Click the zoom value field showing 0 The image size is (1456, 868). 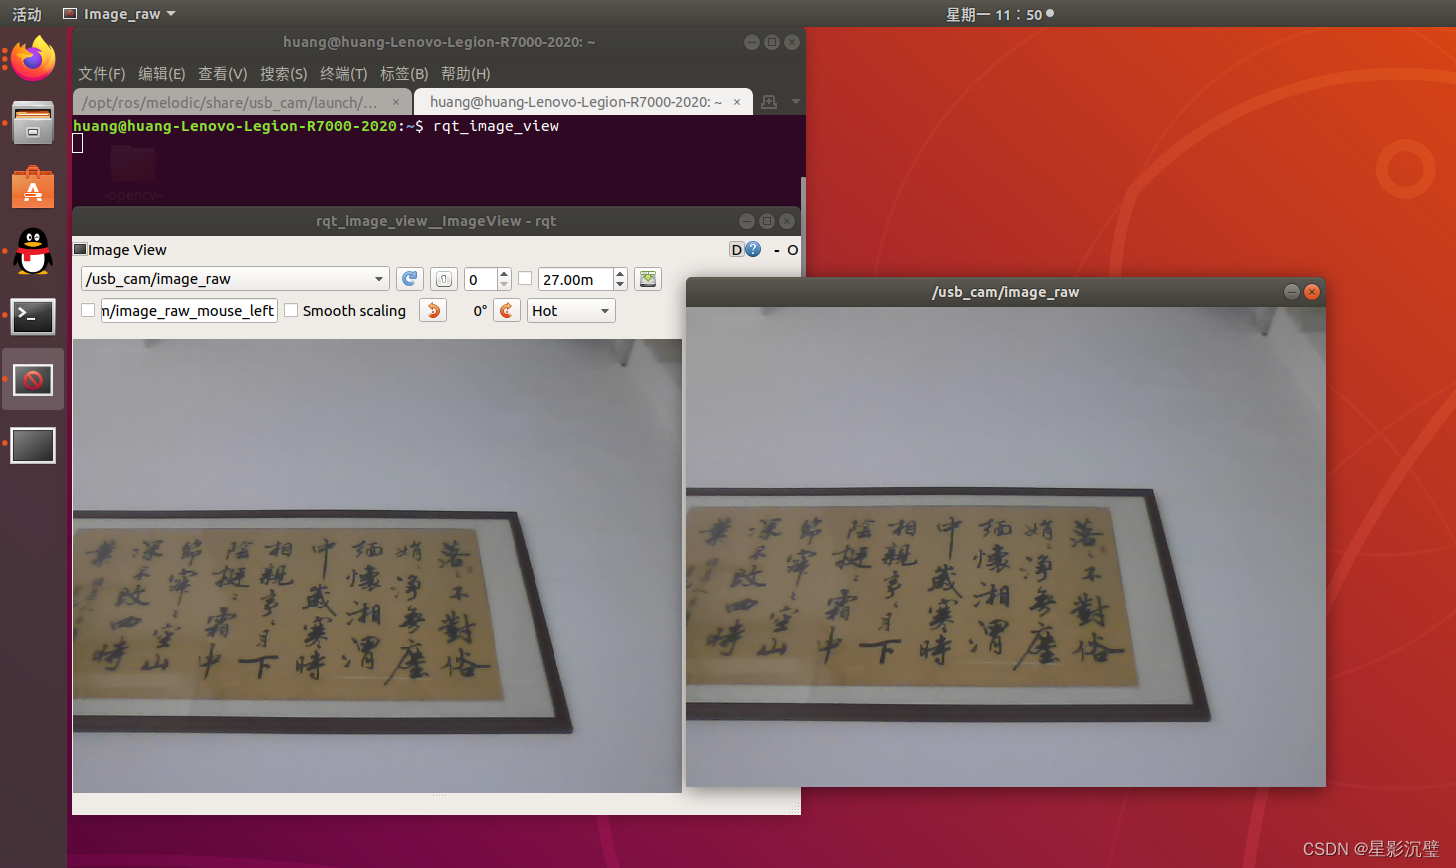pos(481,279)
